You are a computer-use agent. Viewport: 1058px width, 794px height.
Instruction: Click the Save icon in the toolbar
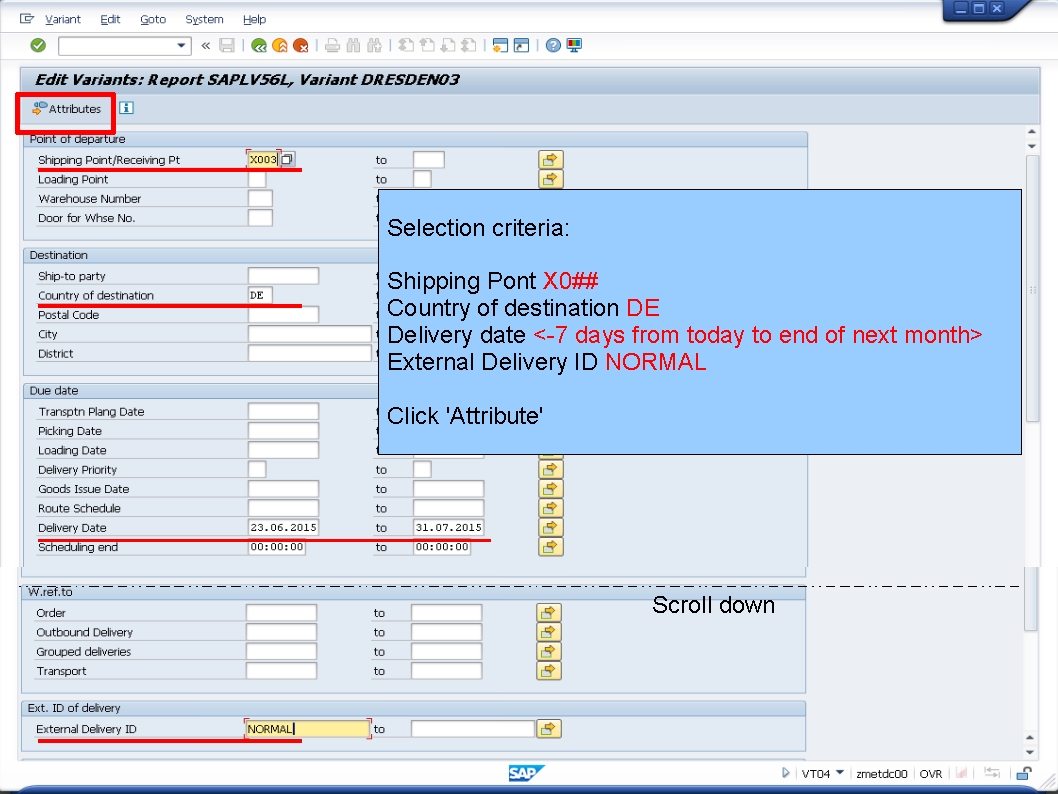226,45
